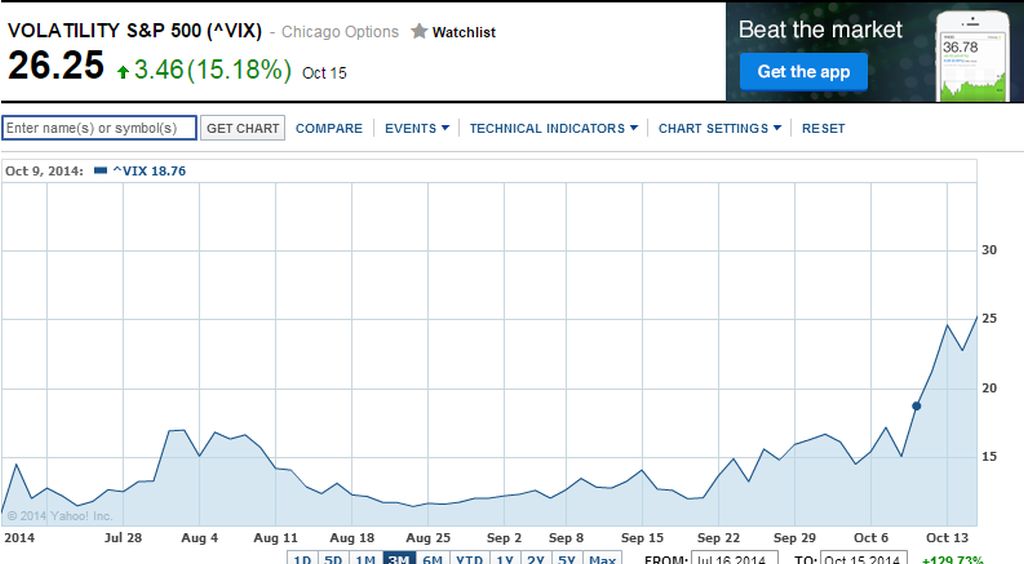Click the Aug 18 x-axis label
This screenshot has width=1024, height=564.
click(352, 538)
